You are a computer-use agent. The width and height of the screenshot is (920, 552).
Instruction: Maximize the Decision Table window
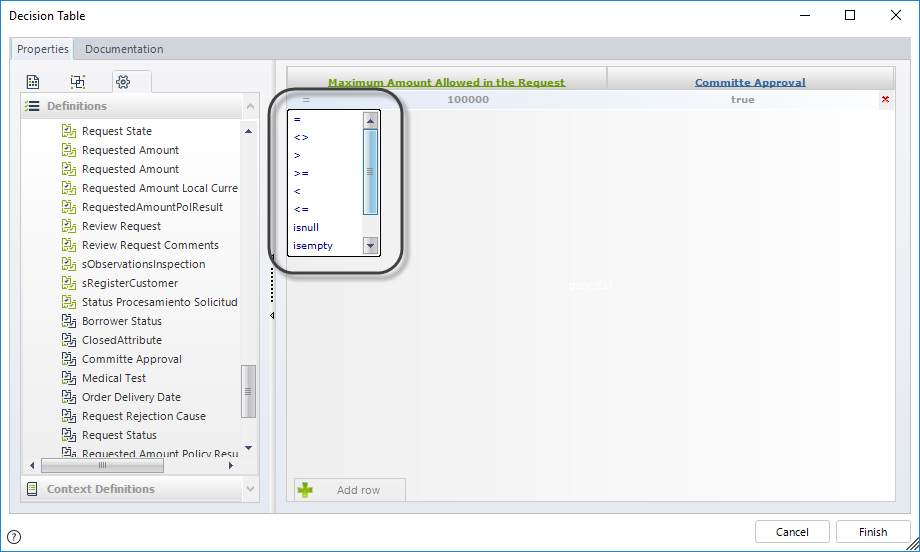click(x=850, y=15)
